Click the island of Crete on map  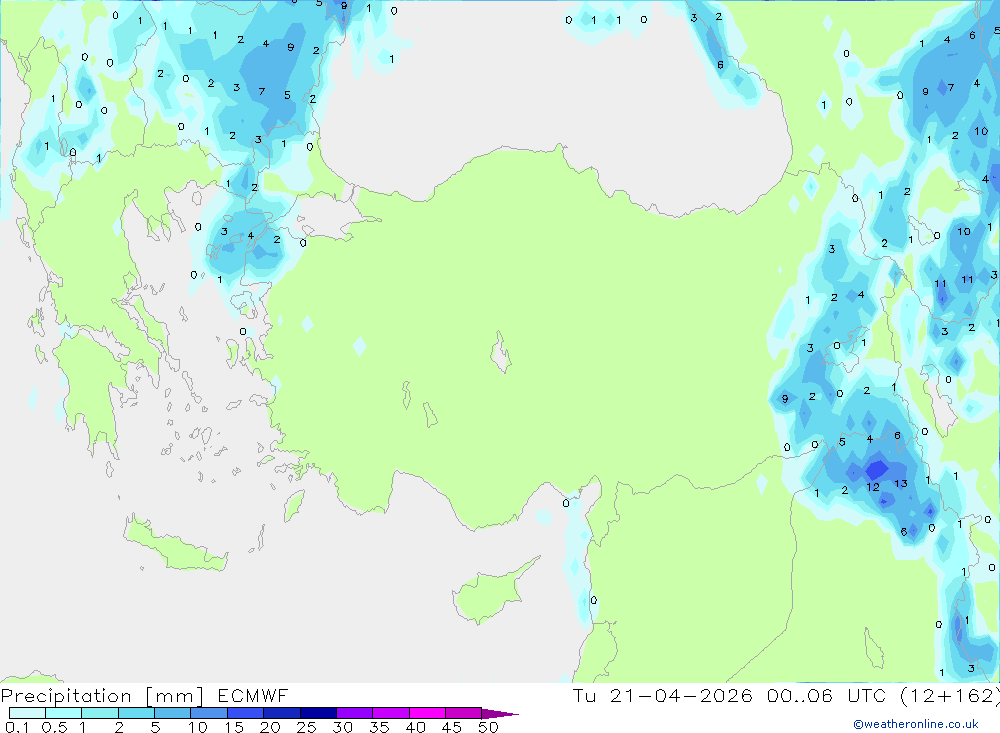(x=175, y=545)
